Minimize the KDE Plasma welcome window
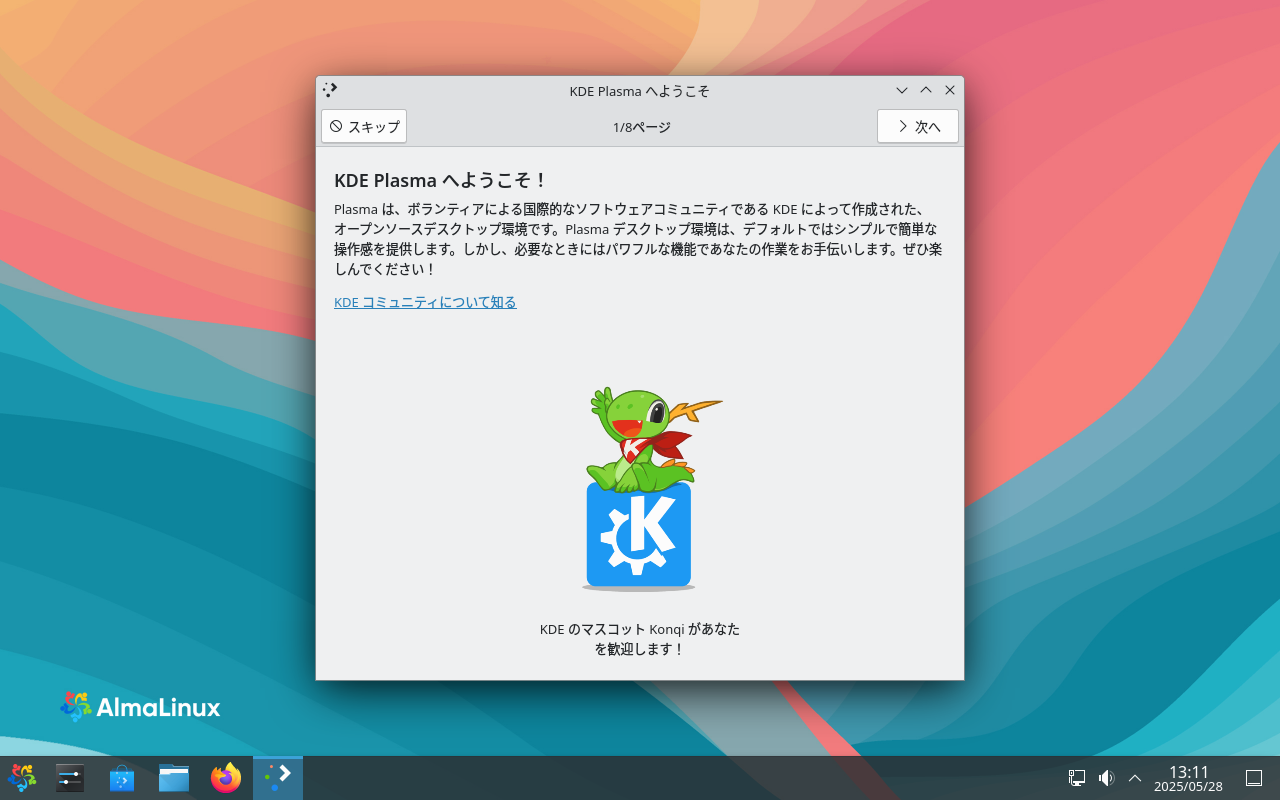This screenshot has height=800, width=1280. 902,90
